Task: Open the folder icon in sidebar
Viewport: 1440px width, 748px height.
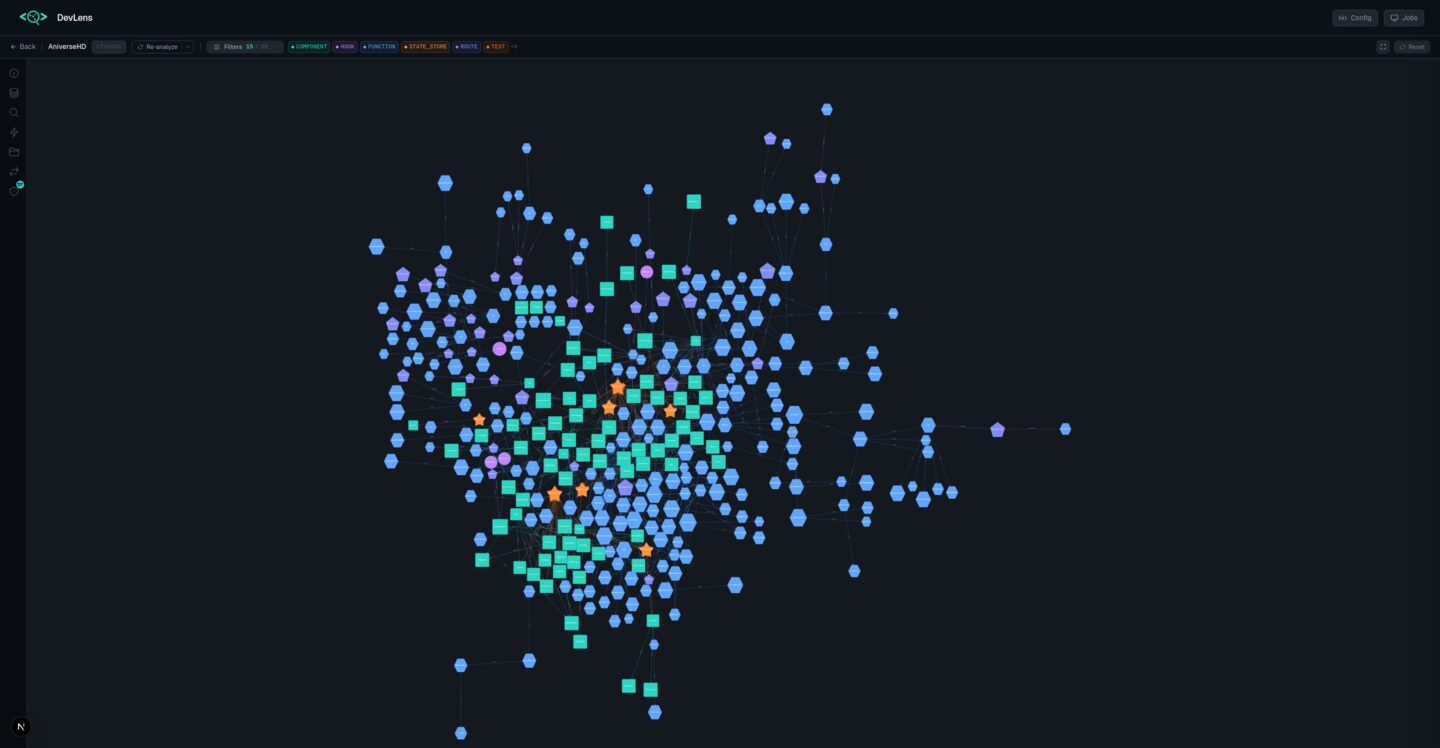Action: coord(14,152)
